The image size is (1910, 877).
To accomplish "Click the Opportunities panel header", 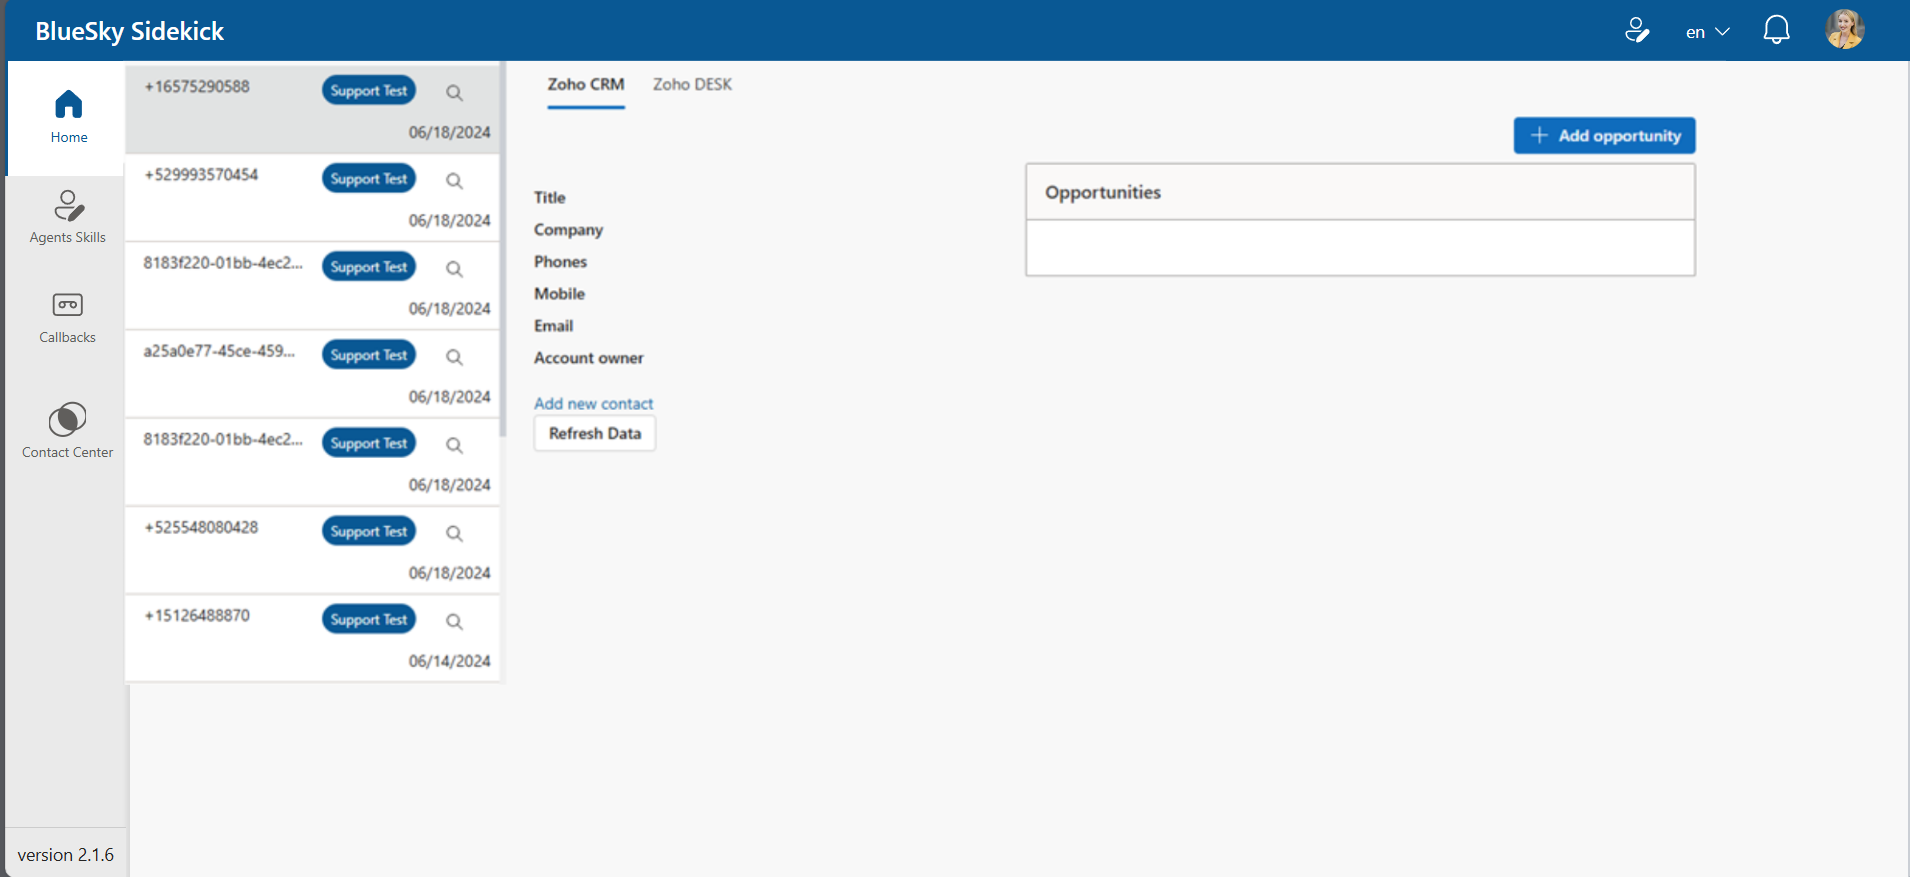I will pyautogui.click(x=1360, y=192).
